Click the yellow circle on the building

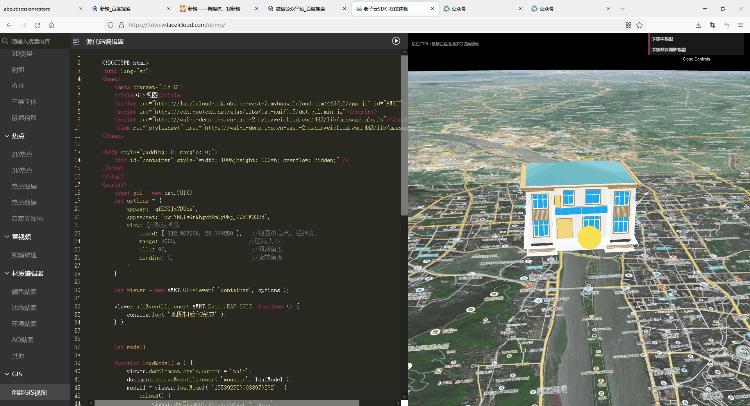click(x=589, y=238)
